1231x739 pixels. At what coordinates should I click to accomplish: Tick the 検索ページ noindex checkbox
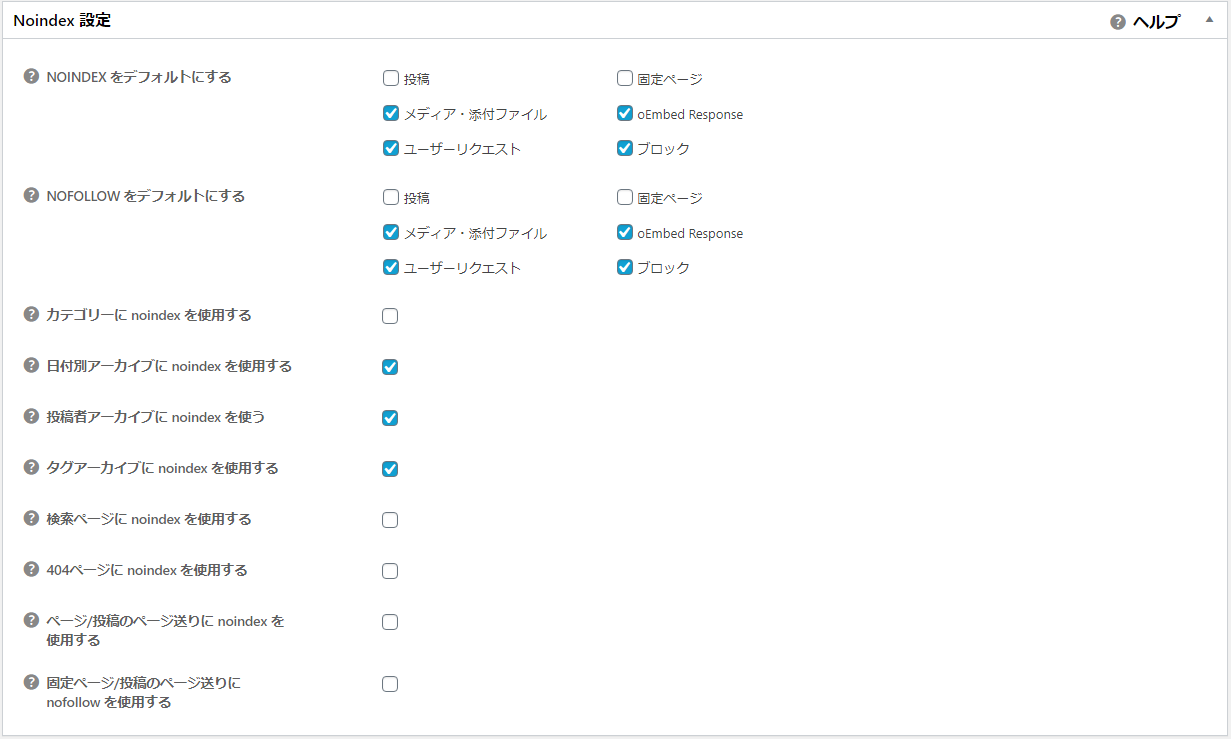tap(390, 520)
